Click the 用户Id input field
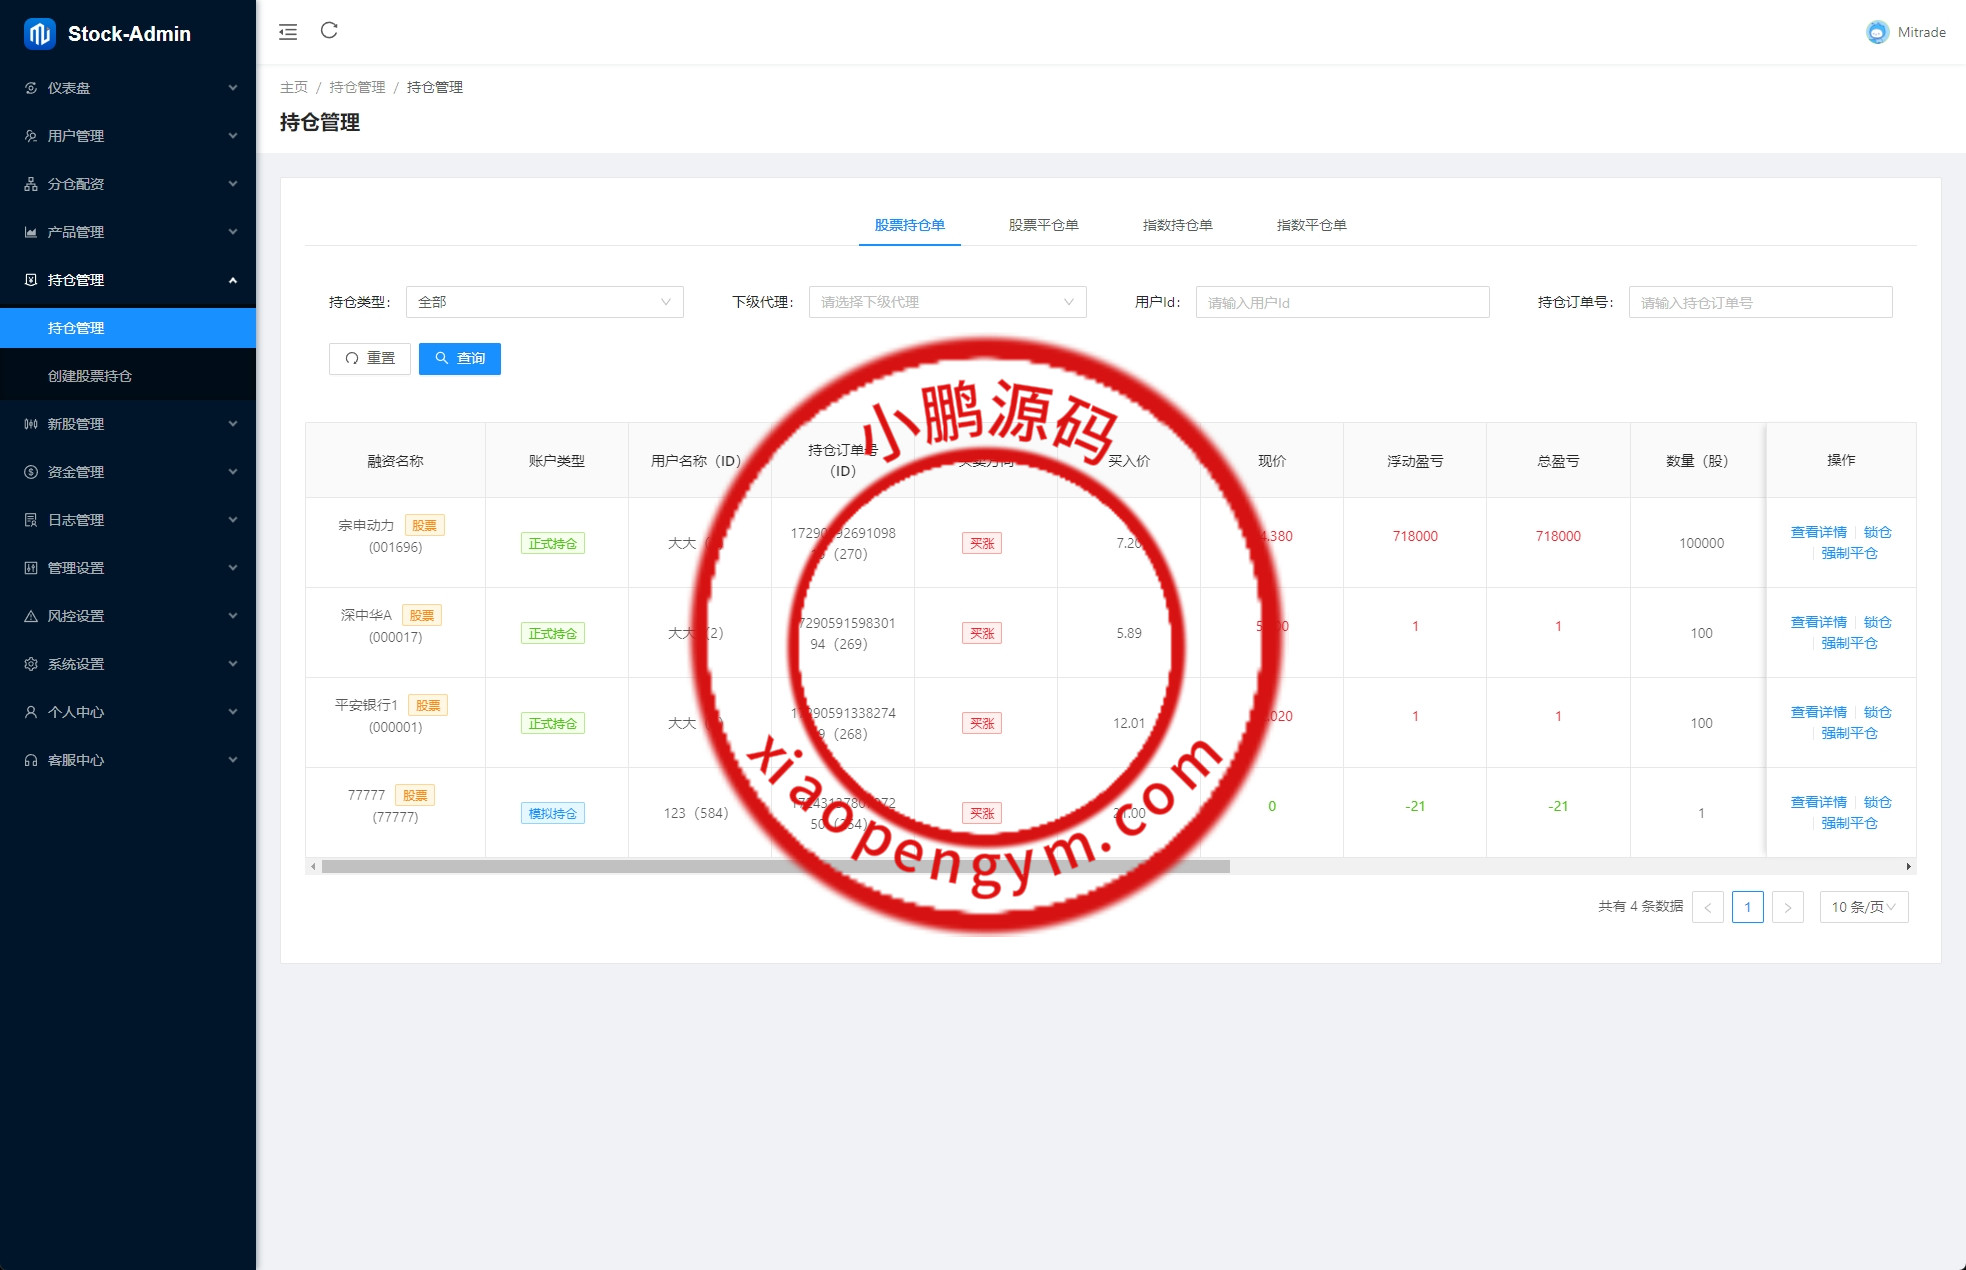 1341,302
